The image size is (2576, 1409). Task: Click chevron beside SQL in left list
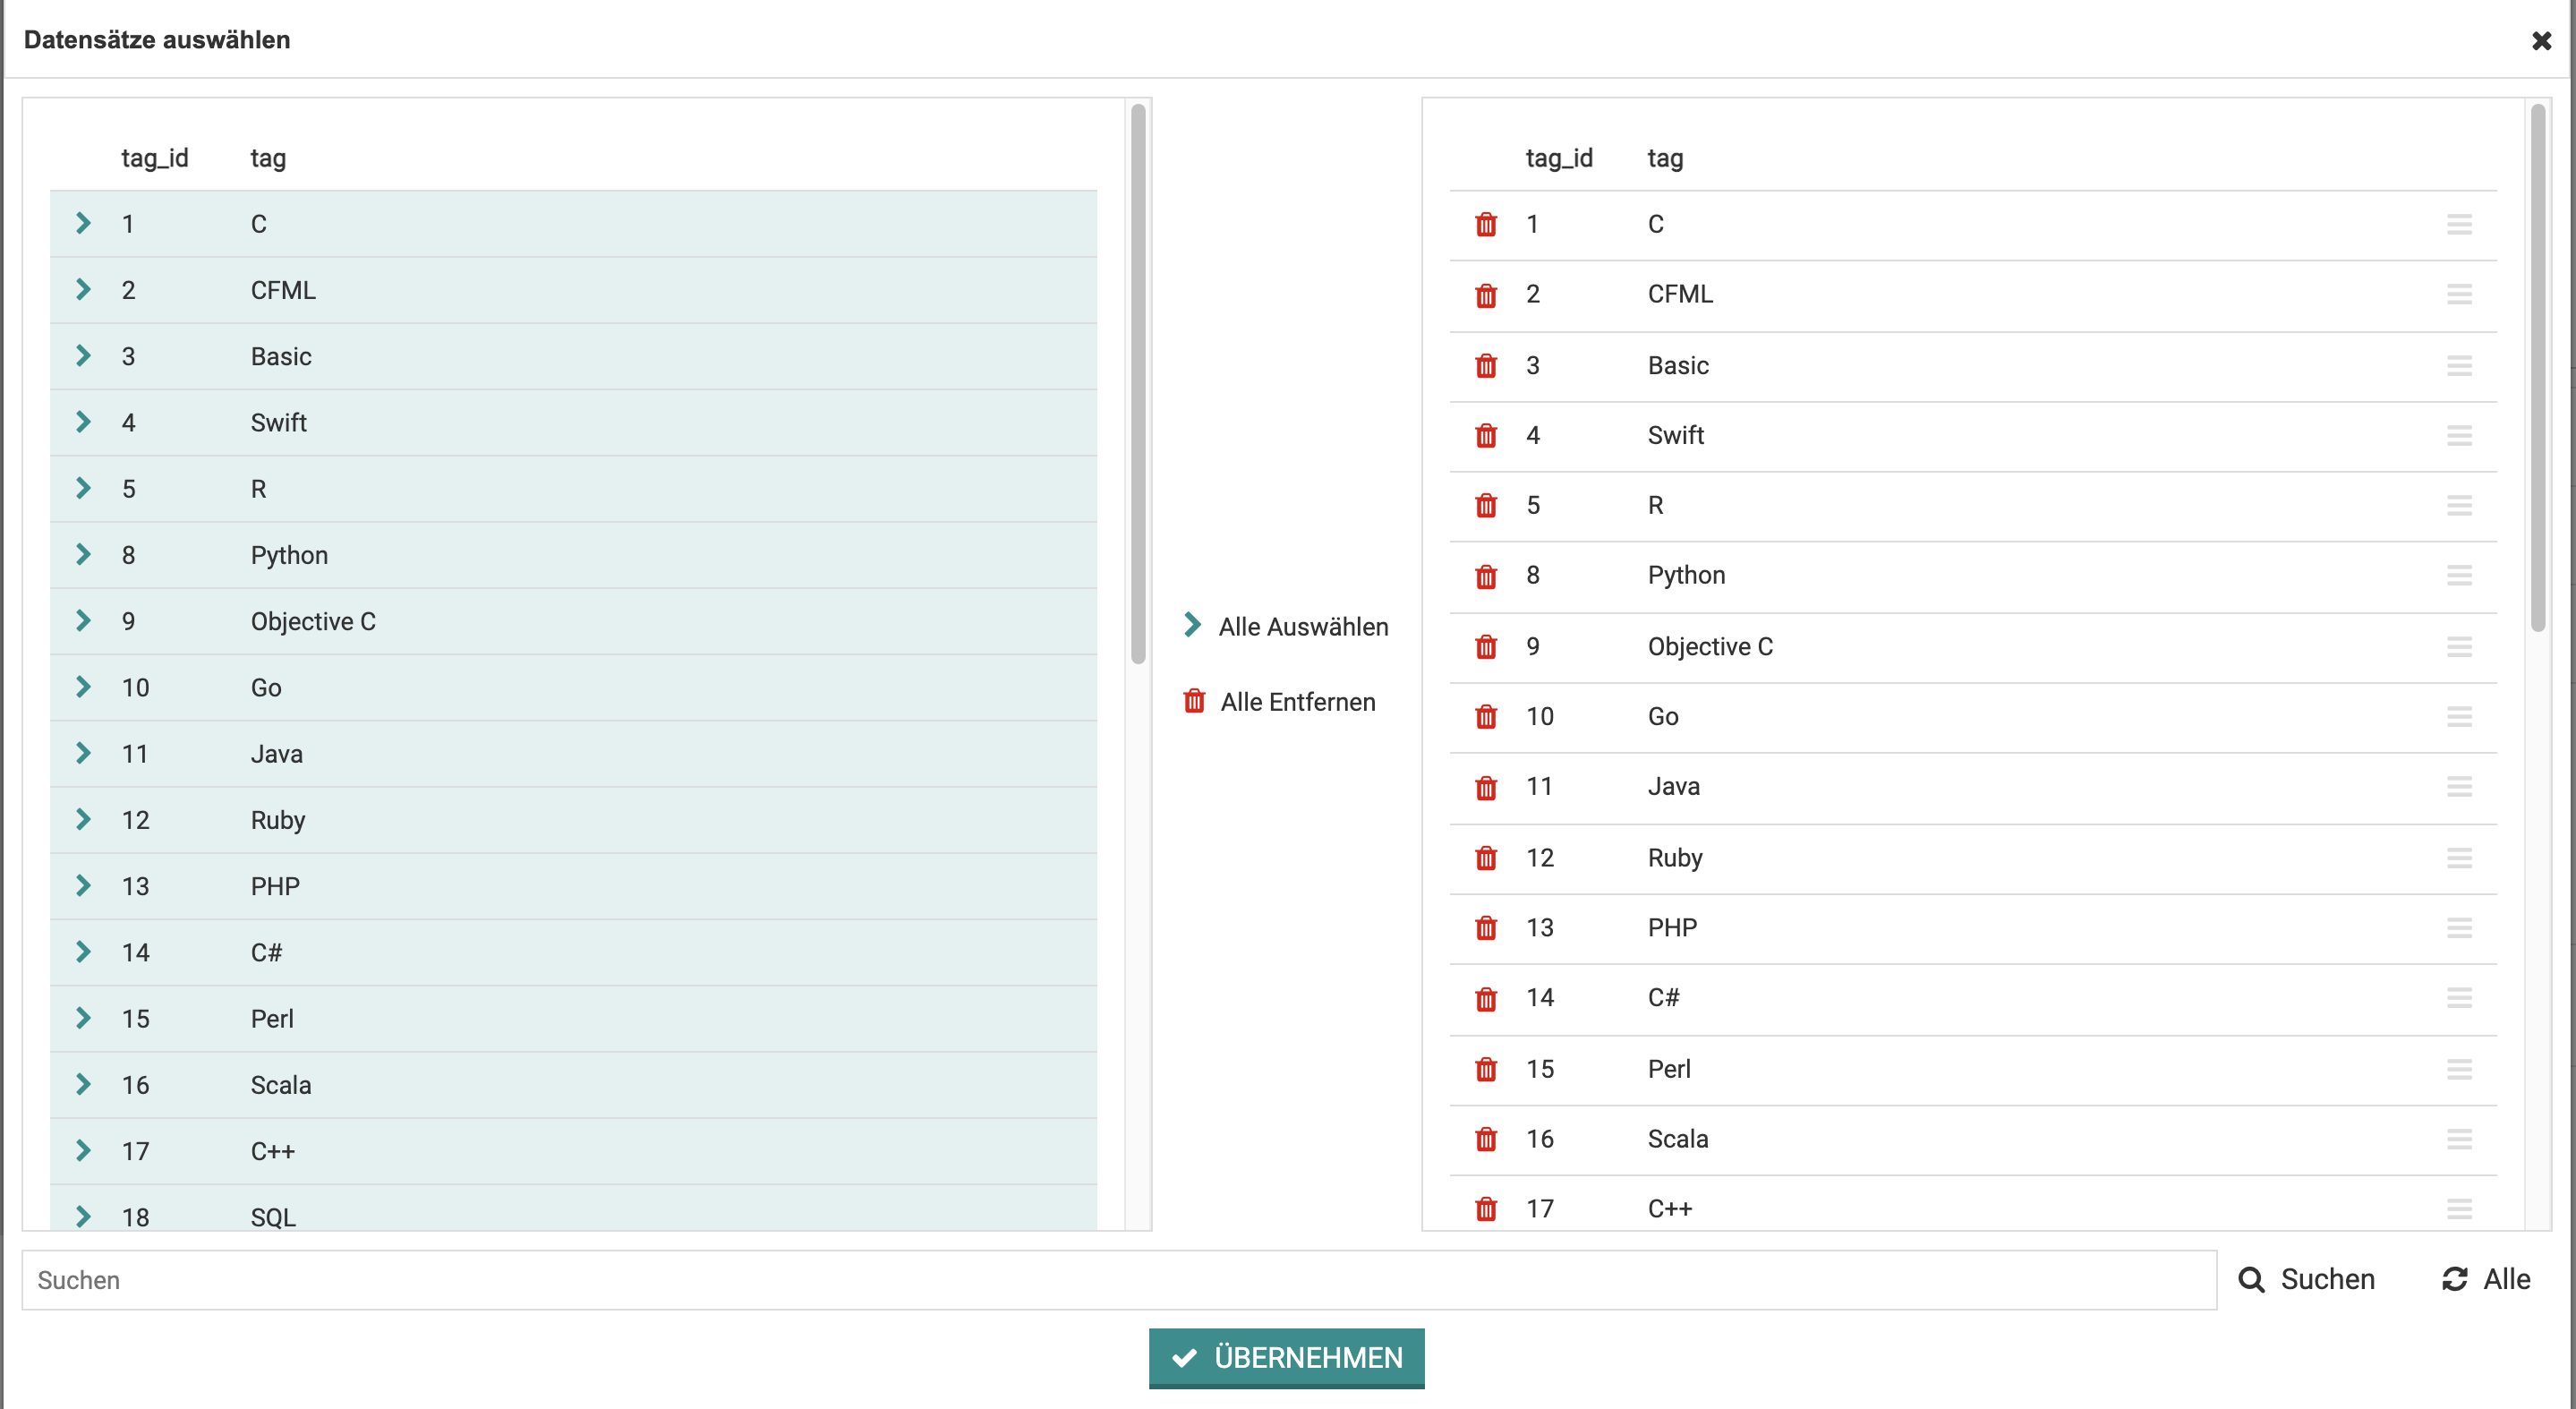coord(84,1216)
